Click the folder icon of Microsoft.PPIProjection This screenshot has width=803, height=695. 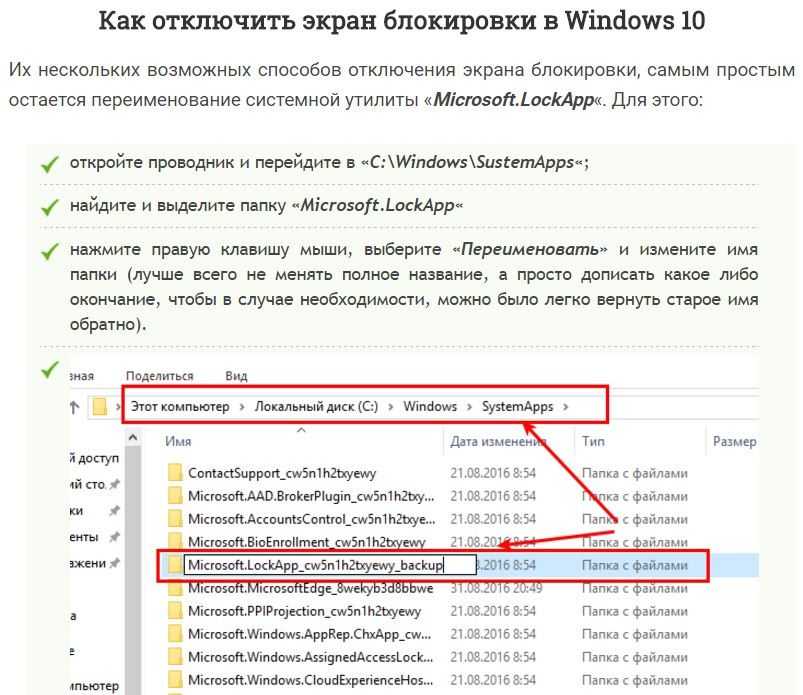click(175, 611)
